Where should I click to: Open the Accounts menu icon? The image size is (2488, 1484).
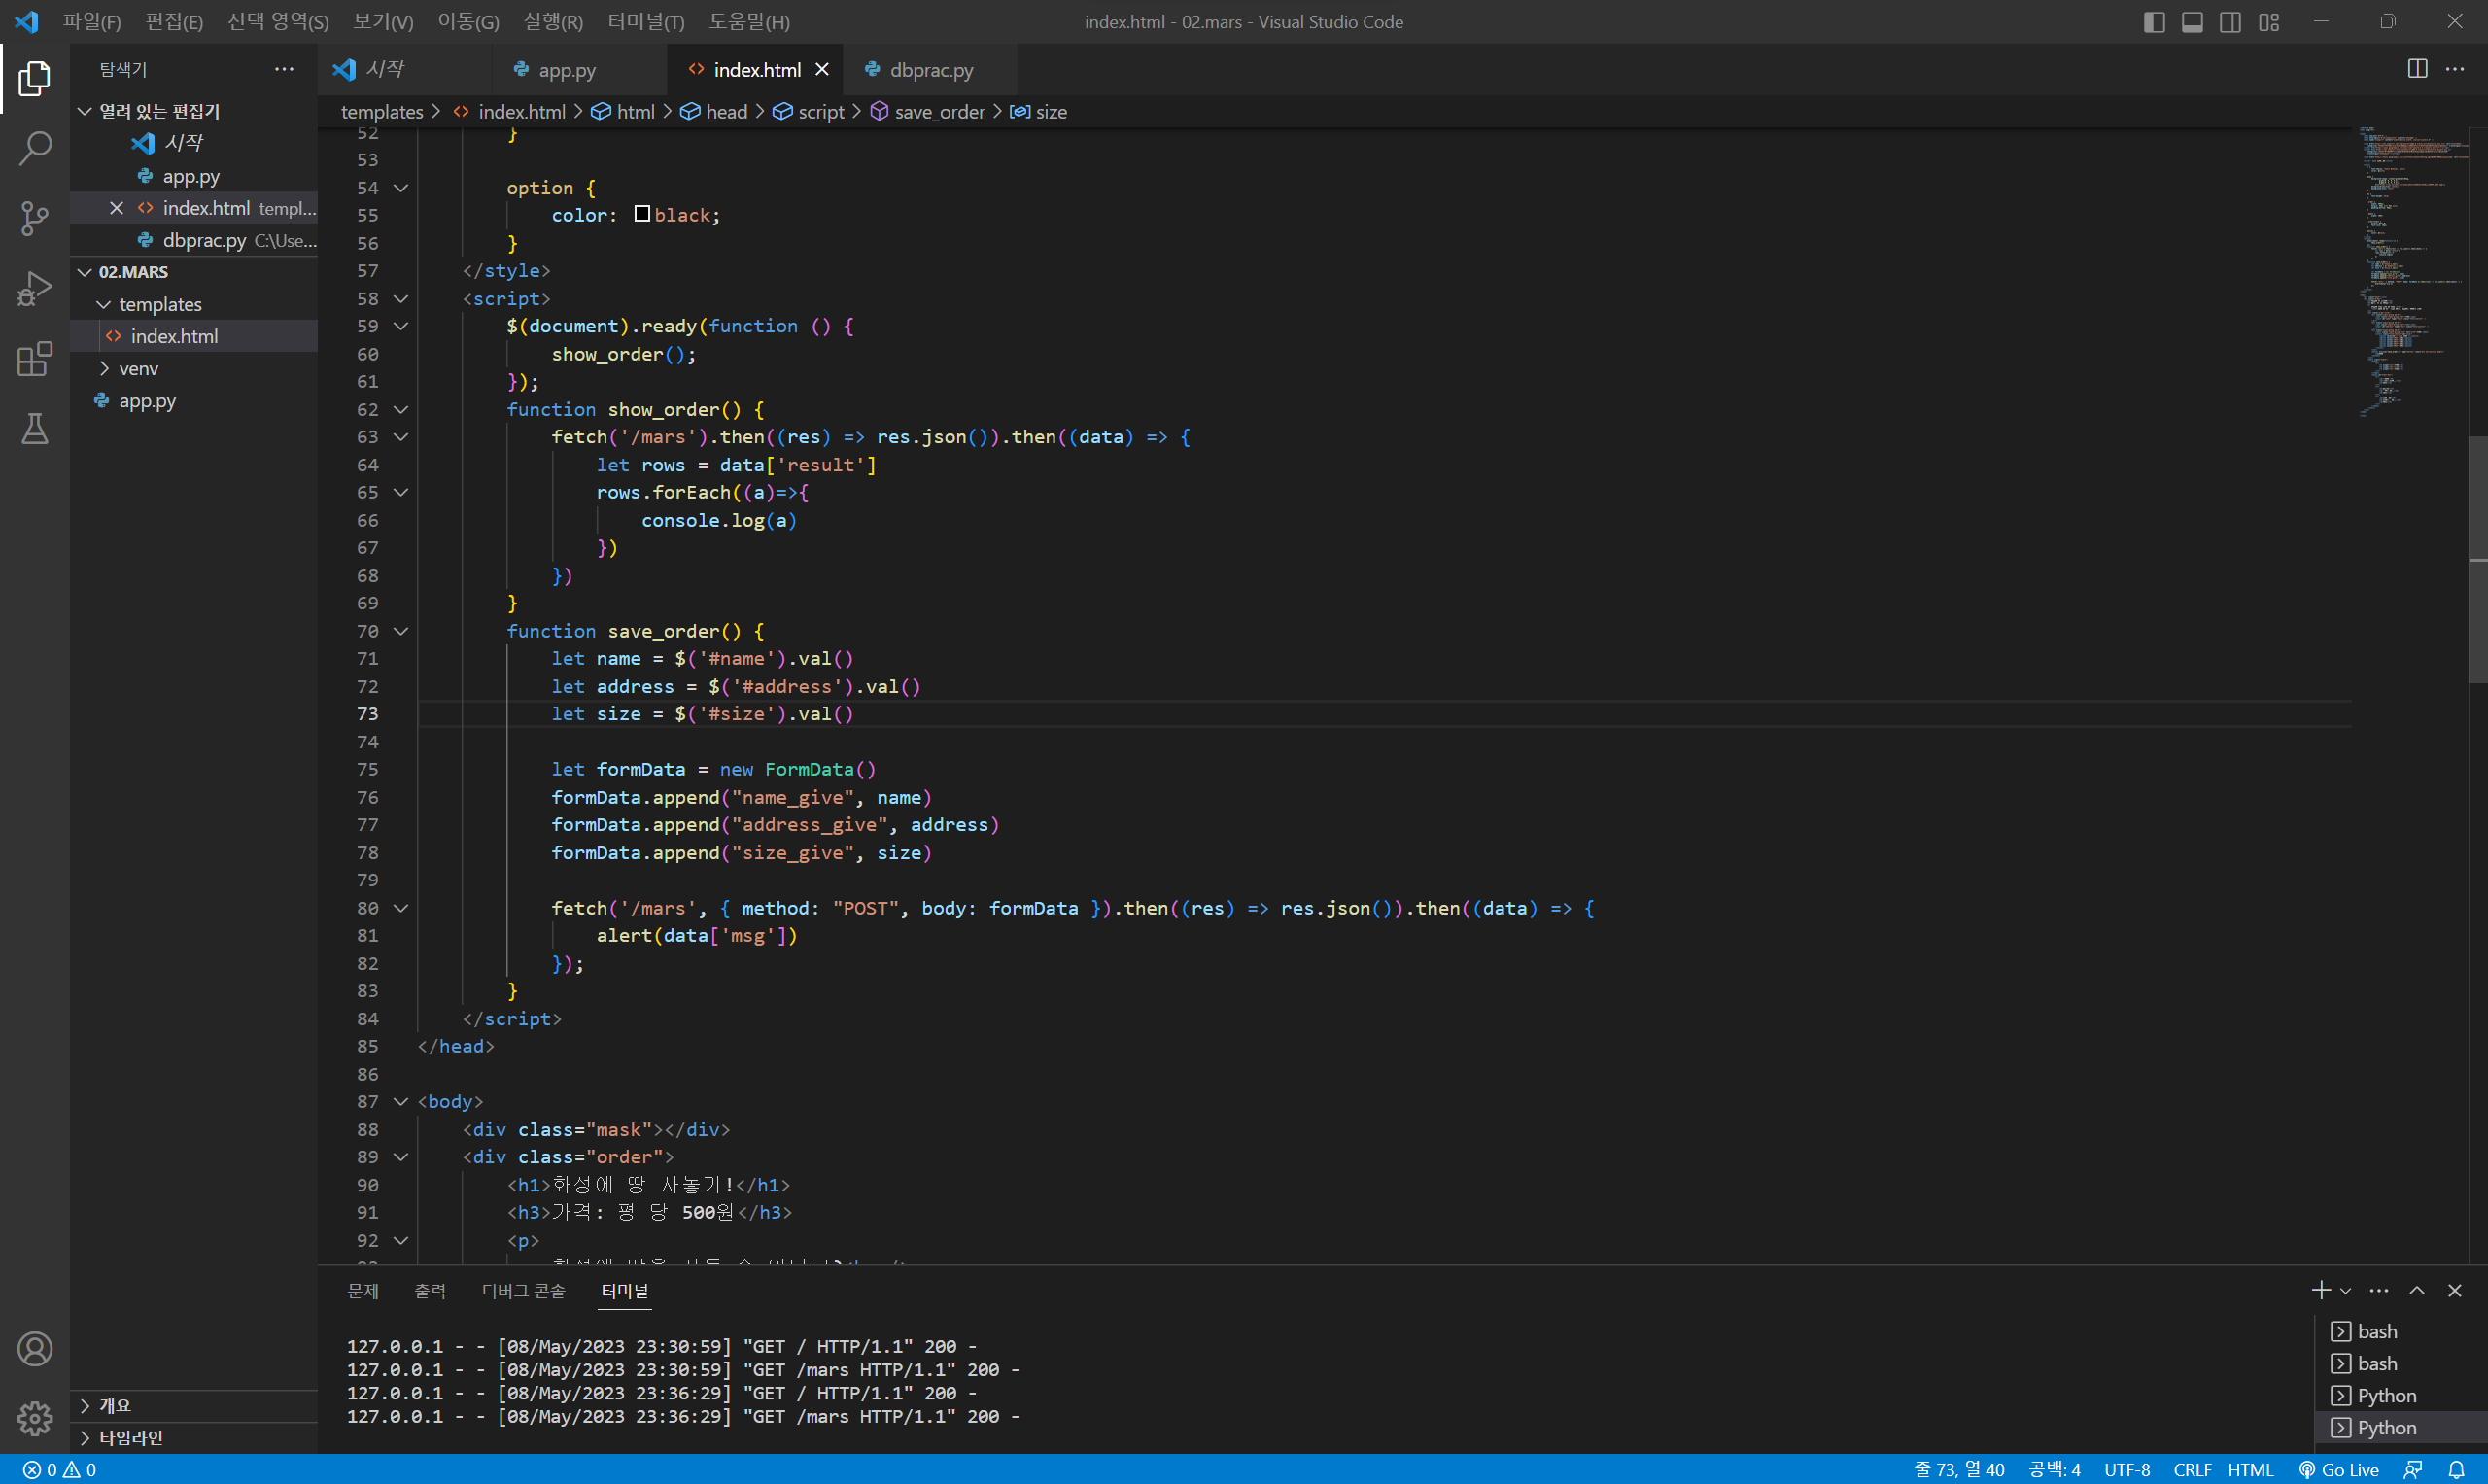34,1349
